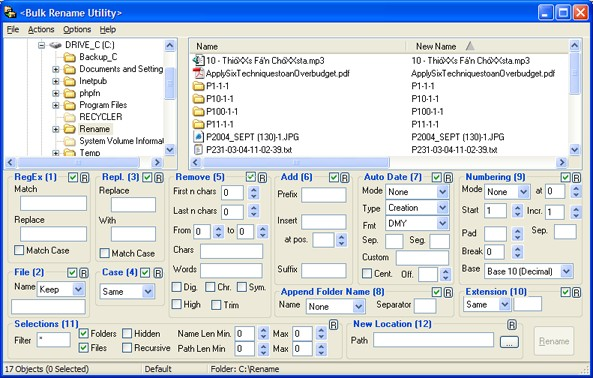The image size is (593, 378).
Task: Select the Rename folder in tree
Action: click(95, 129)
